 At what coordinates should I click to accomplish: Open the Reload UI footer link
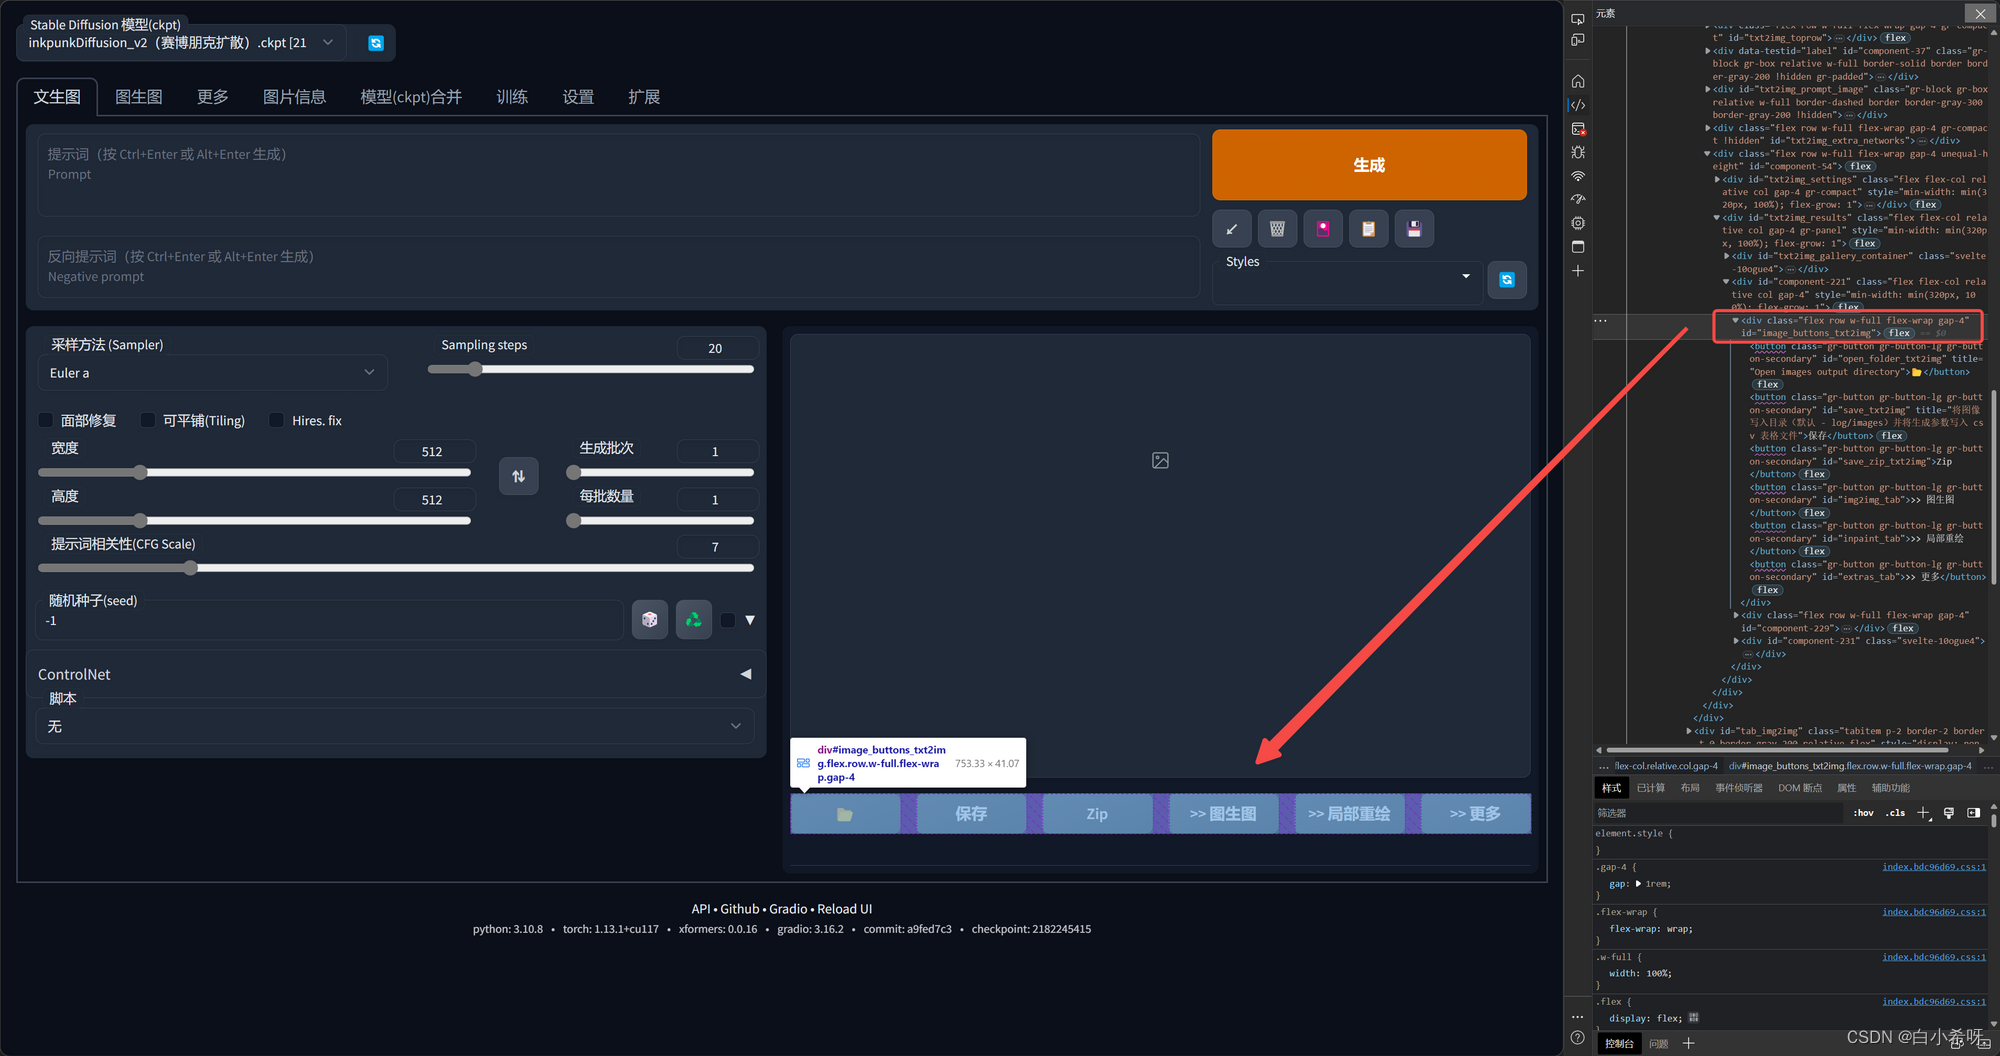[x=844, y=909]
